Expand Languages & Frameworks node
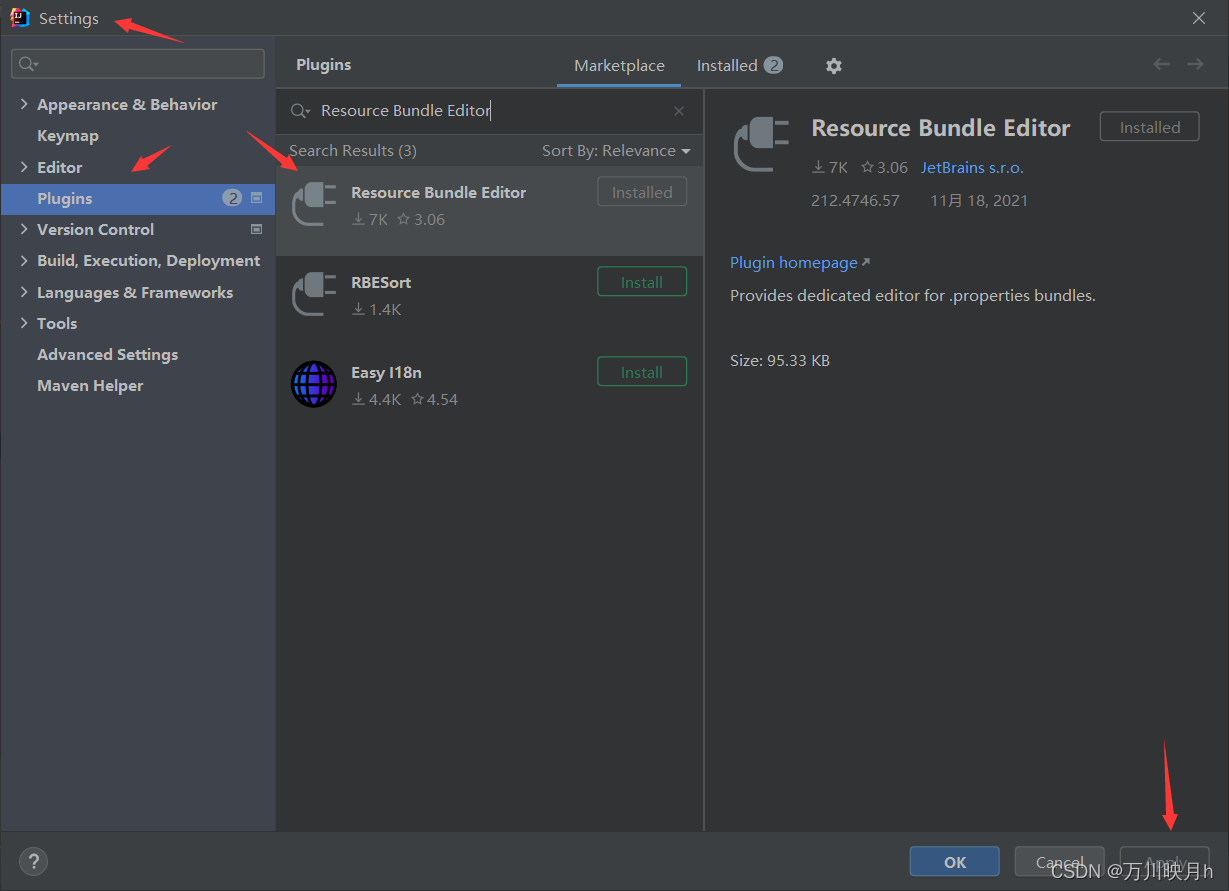The width and height of the screenshot is (1229, 891). point(24,292)
